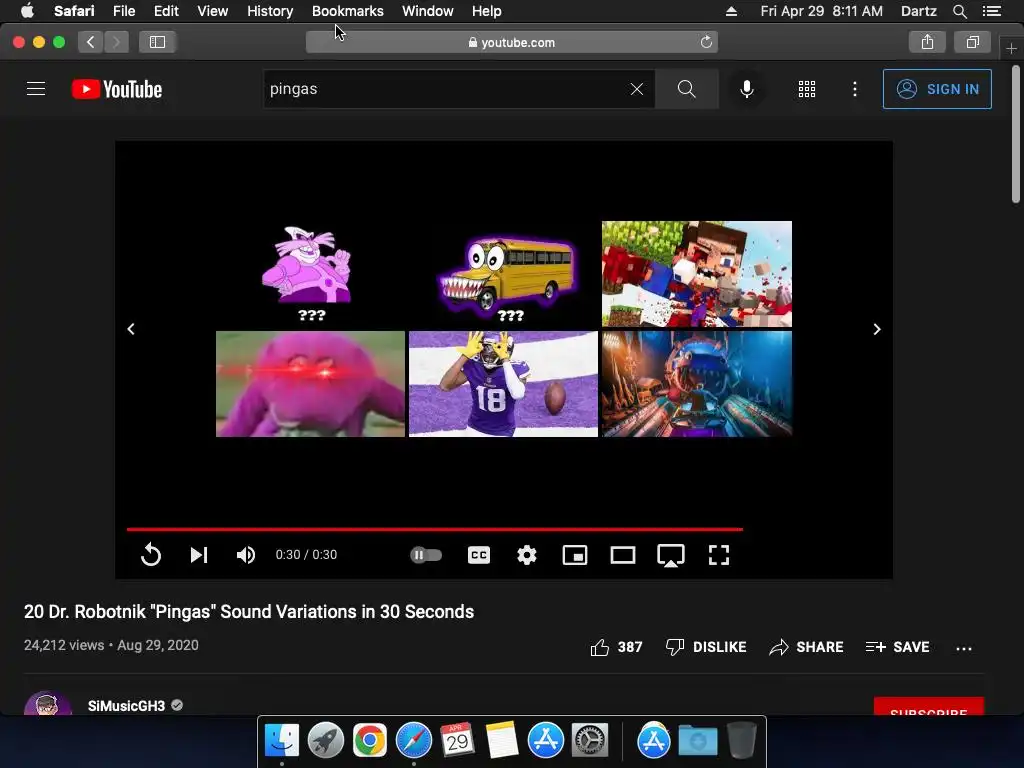Open more actions ellipsis under video
The height and width of the screenshot is (768, 1024).
tap(964, 648)
